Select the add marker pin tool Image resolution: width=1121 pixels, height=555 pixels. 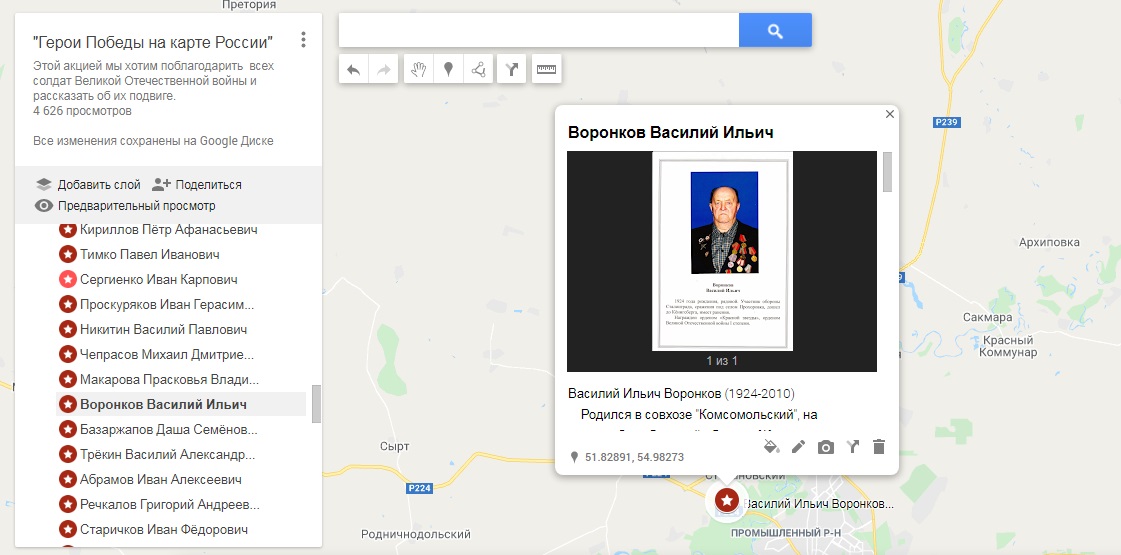coord(448,69)
